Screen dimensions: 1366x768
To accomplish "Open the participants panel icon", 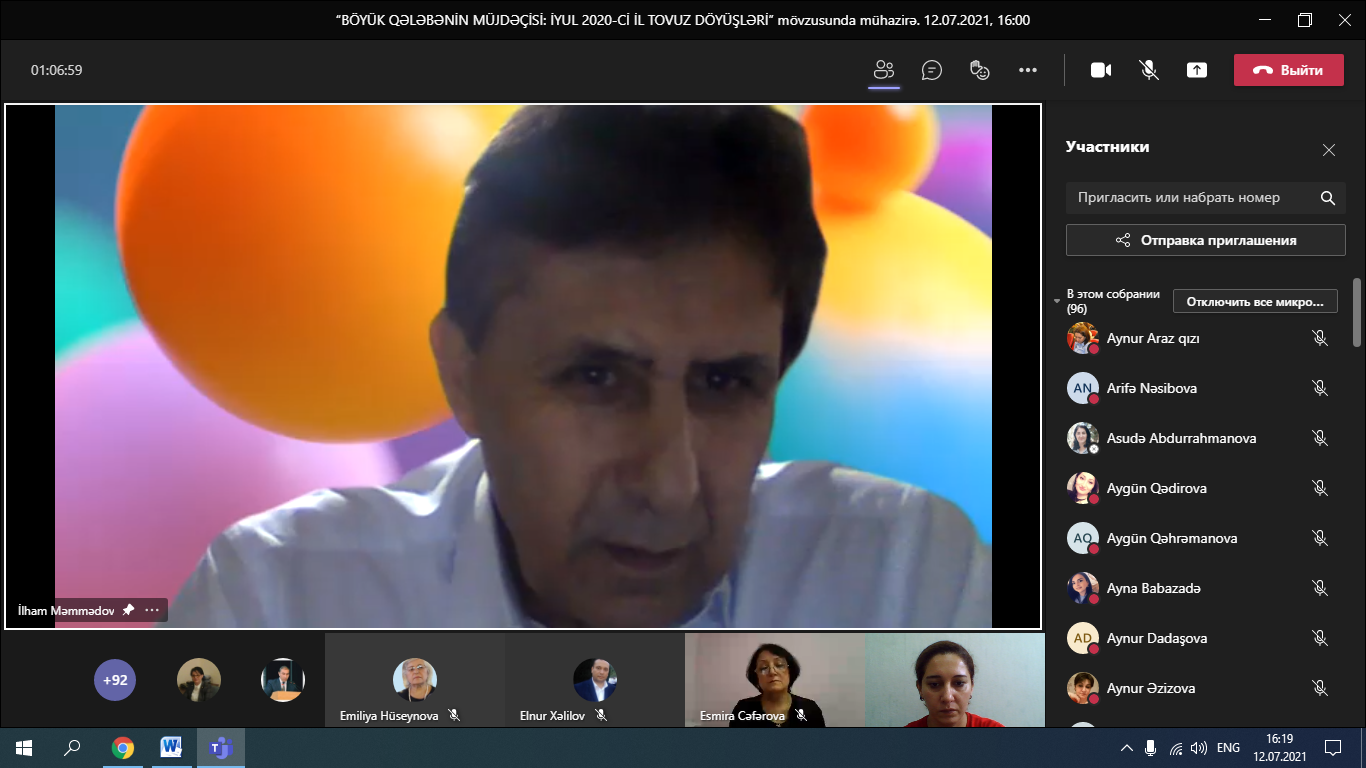I will (883, 70).
